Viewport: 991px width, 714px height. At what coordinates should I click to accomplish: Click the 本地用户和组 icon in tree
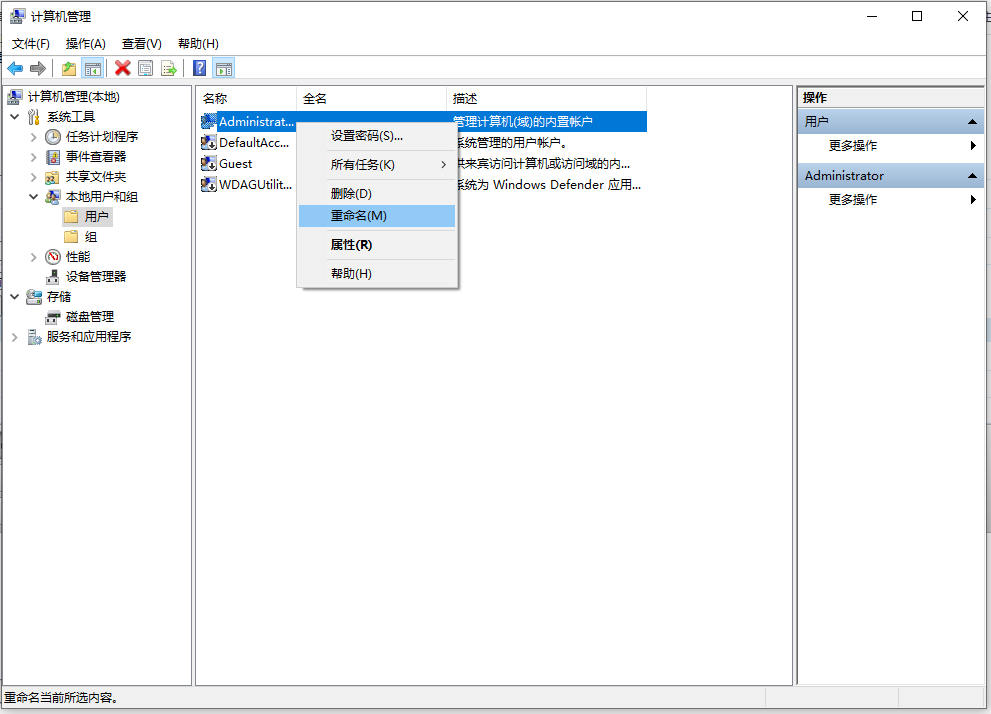53,197
